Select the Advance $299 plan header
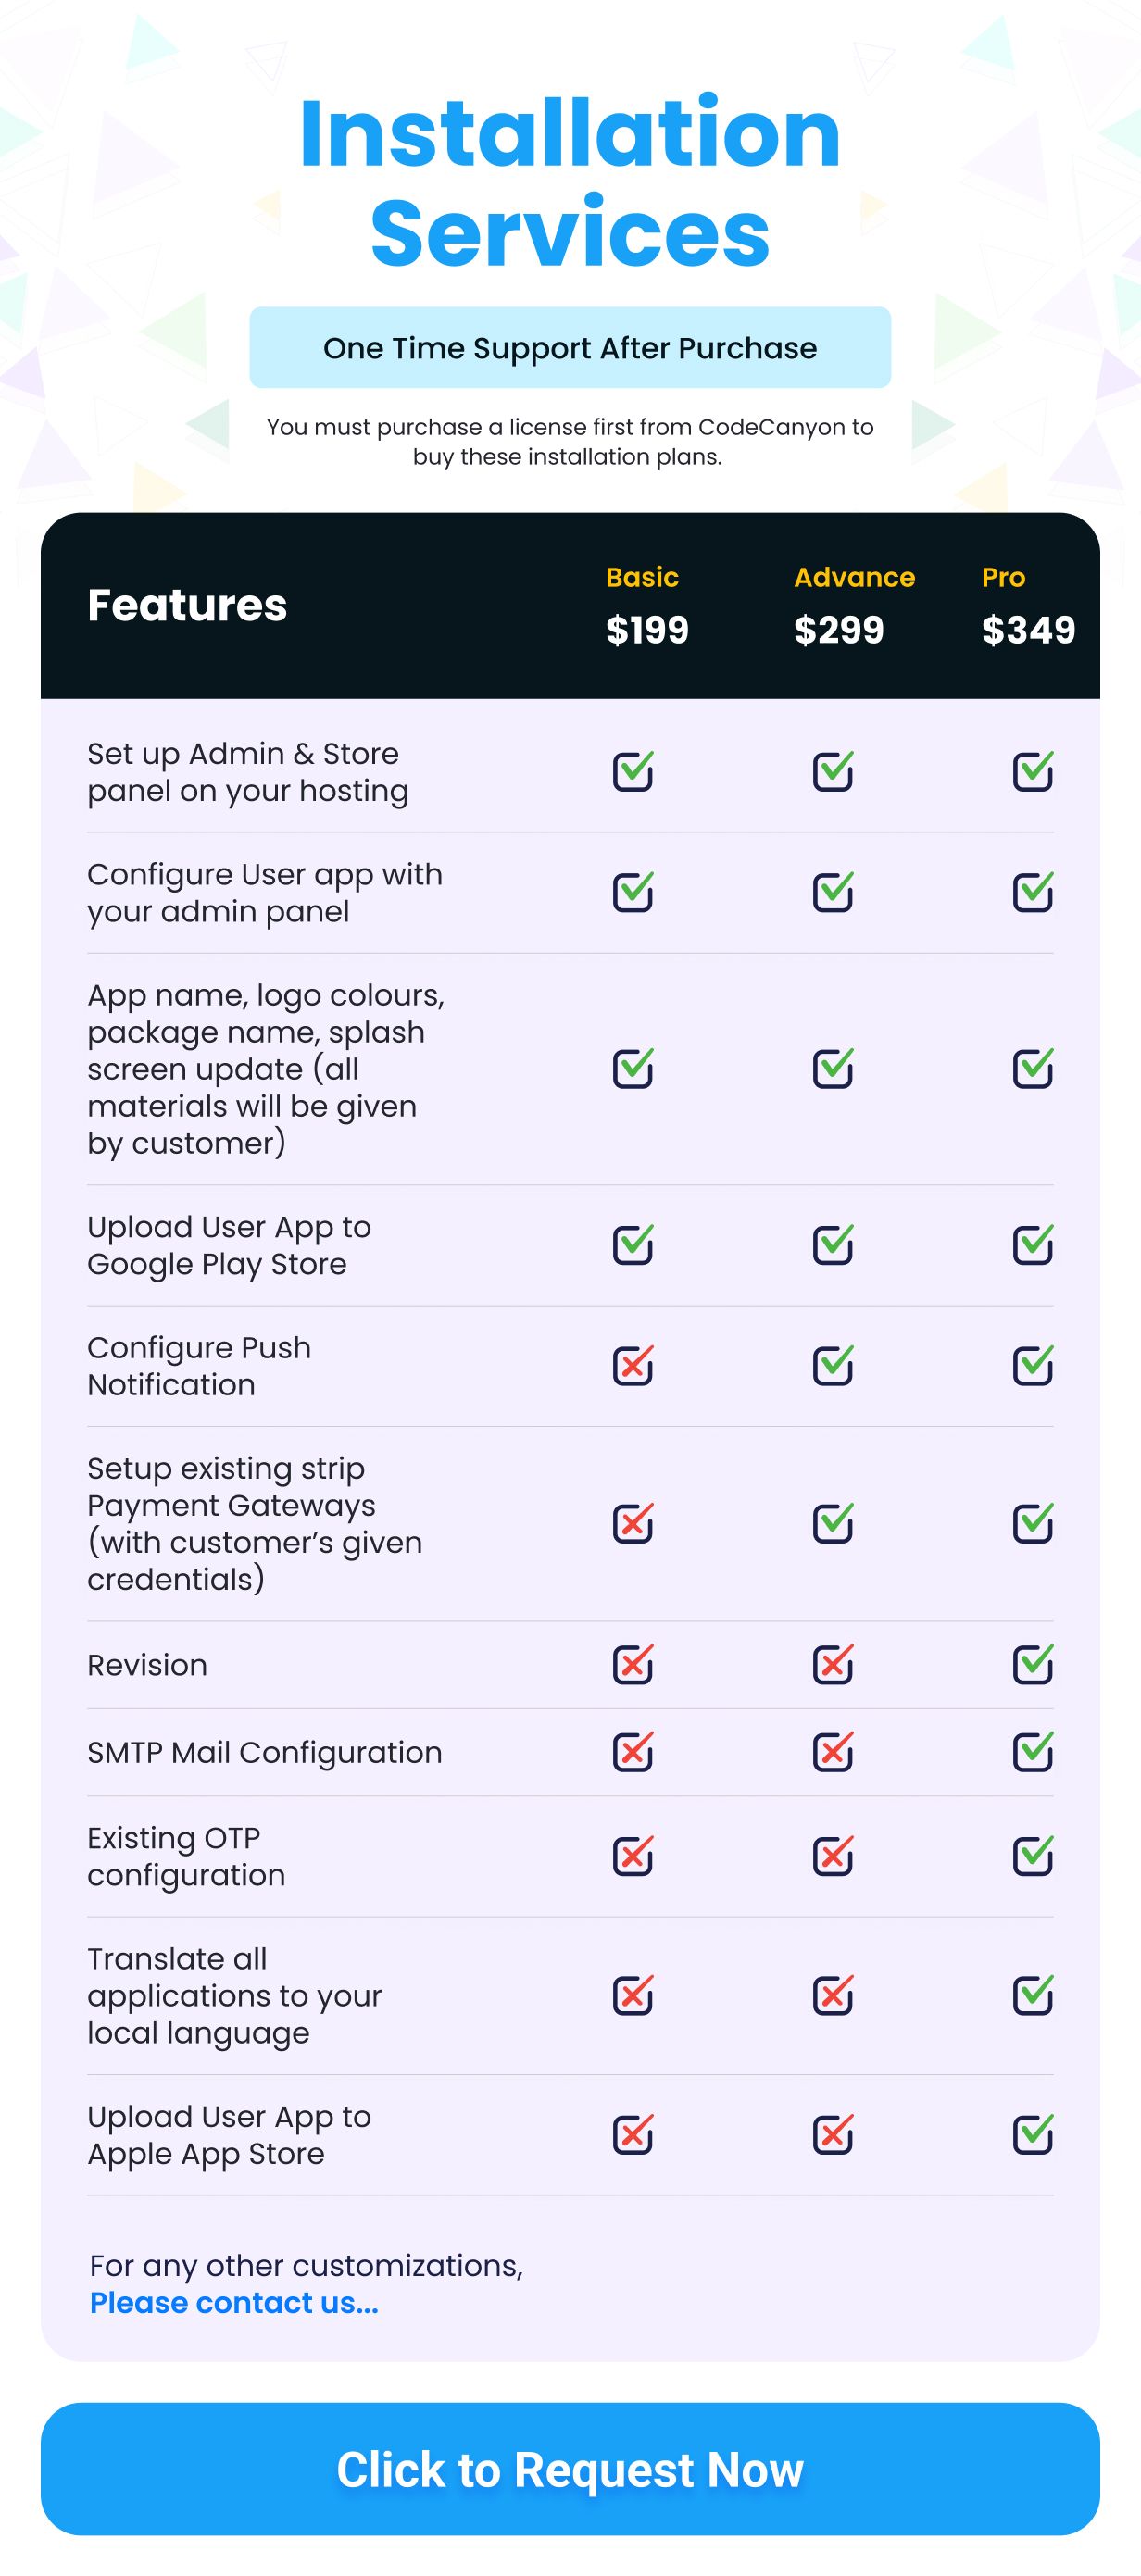This screenshot has width=1141, height=2576. 854,606
